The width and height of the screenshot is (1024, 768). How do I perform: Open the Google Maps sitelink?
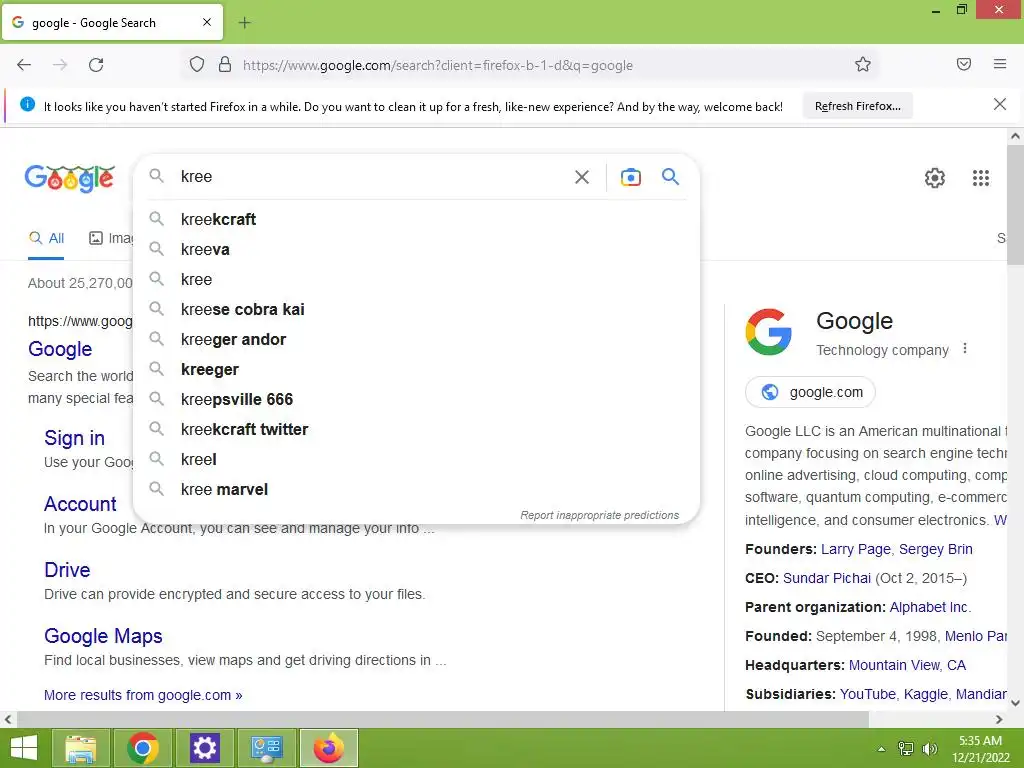(x=103, y=636)
